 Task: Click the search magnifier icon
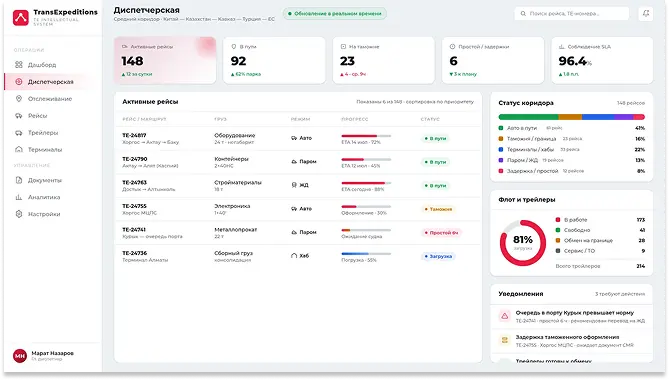[x=523, y=14]
